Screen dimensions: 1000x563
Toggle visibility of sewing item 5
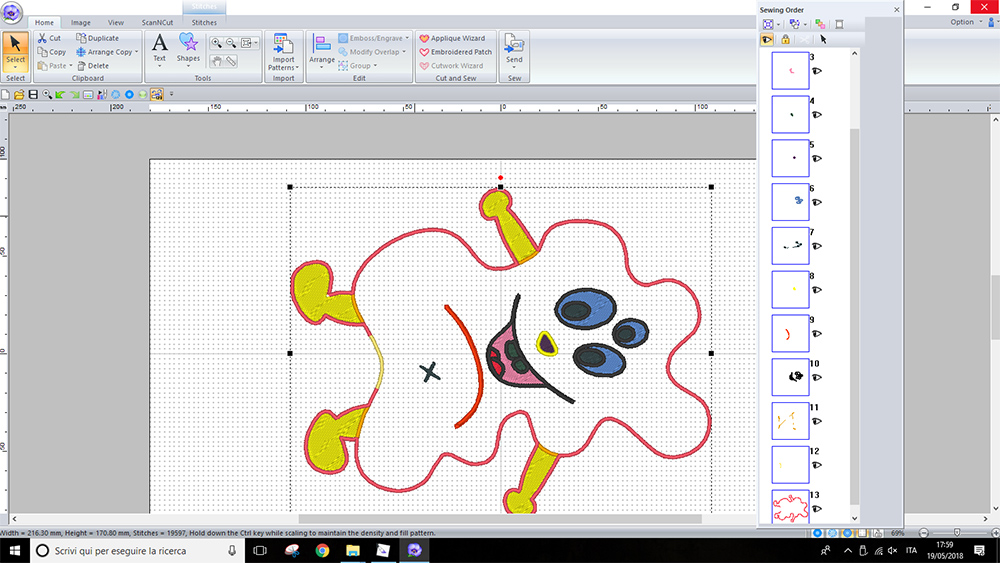point(817,158)
